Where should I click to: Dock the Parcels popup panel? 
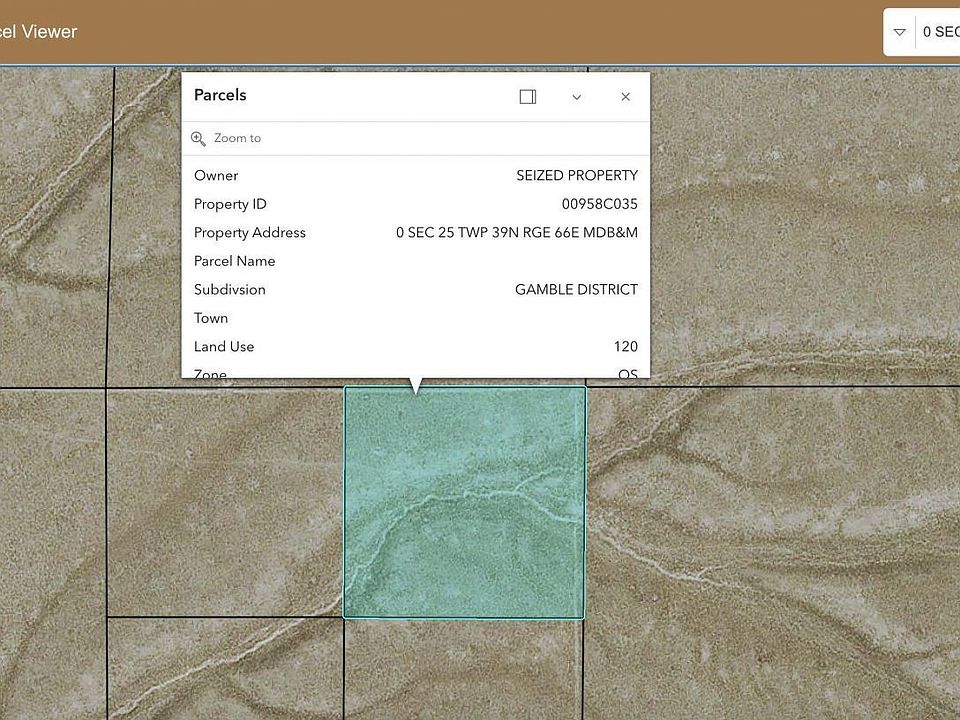(528, 97)
